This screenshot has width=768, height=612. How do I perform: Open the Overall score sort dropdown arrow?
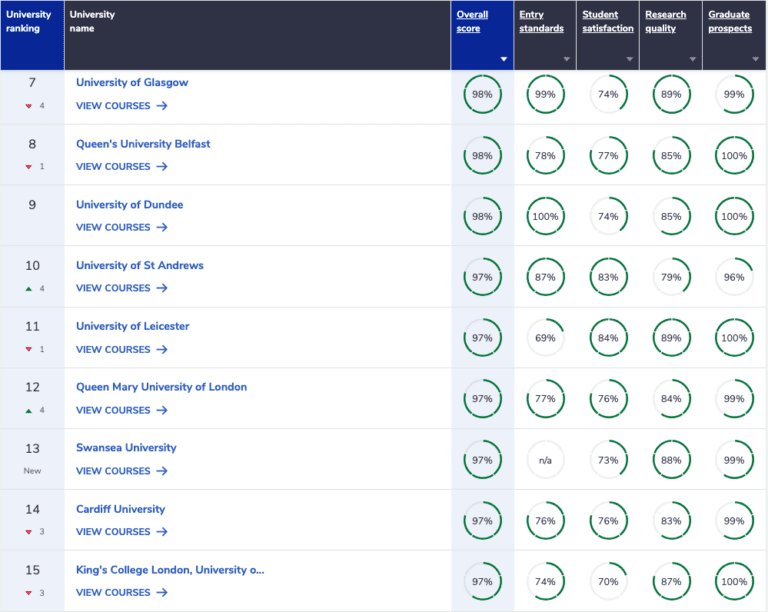click(x=504, y=59)
